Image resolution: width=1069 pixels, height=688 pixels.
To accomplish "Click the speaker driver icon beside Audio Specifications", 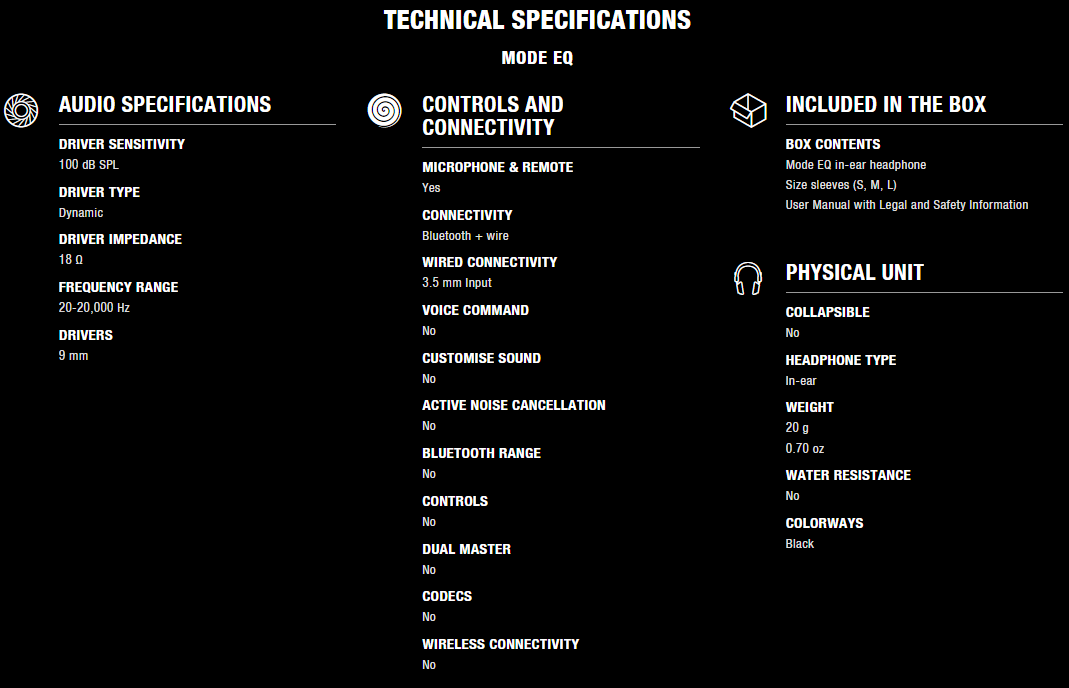I will click(x=21, y=109).
